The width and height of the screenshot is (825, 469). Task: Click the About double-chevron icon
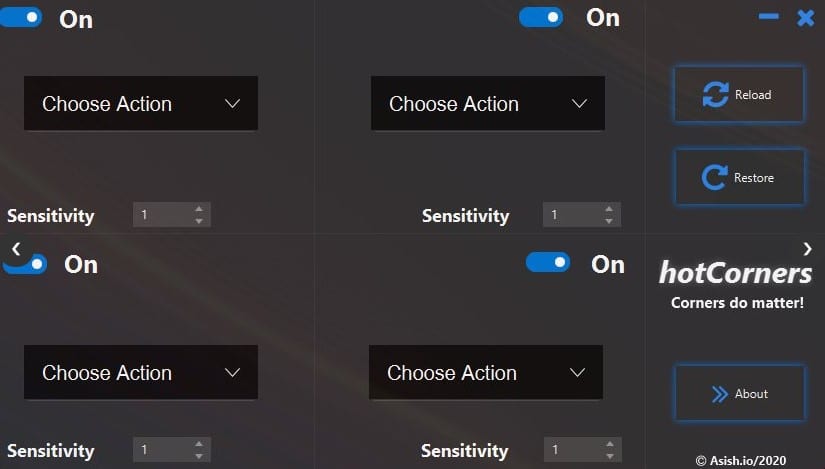click(x=719, y=394)
